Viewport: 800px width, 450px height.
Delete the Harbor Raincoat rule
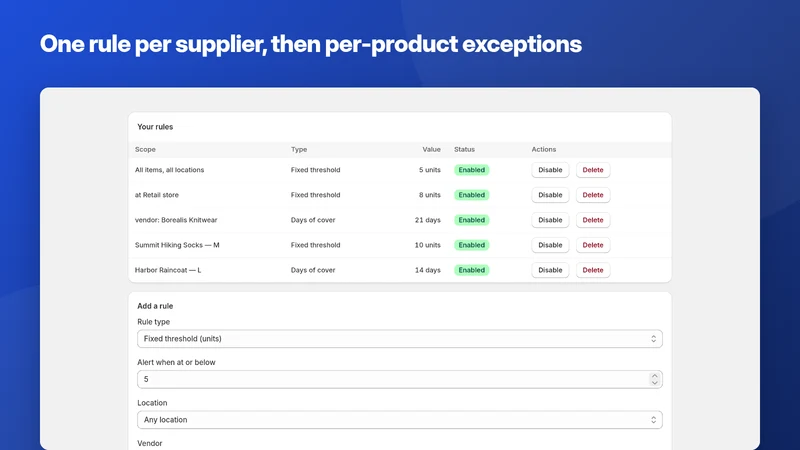pyautogui.click(x=593, y=270)
